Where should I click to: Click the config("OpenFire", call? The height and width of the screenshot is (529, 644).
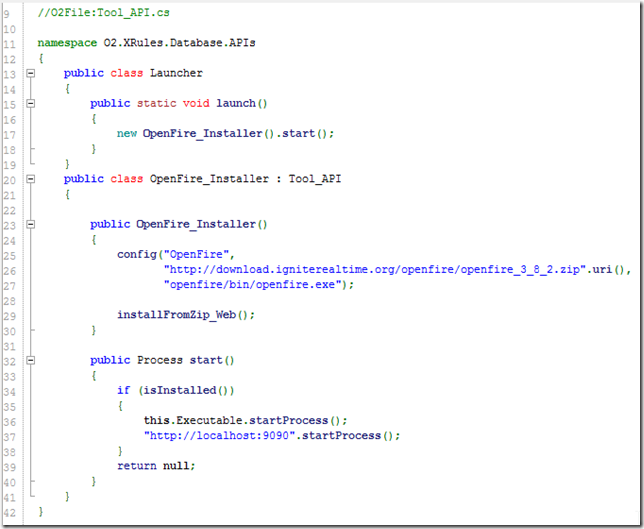pos(176,255)
